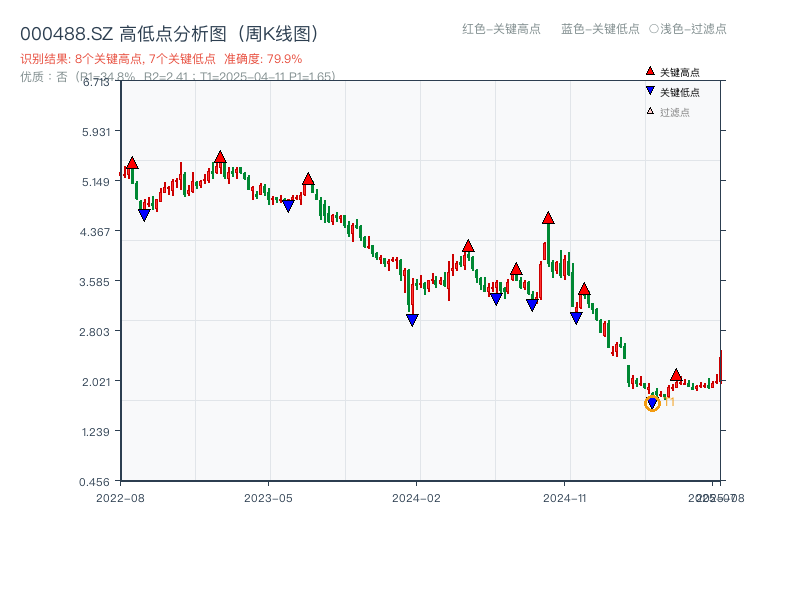Click the chart title 000488.SZ 高低点分析图

point(169,34)
